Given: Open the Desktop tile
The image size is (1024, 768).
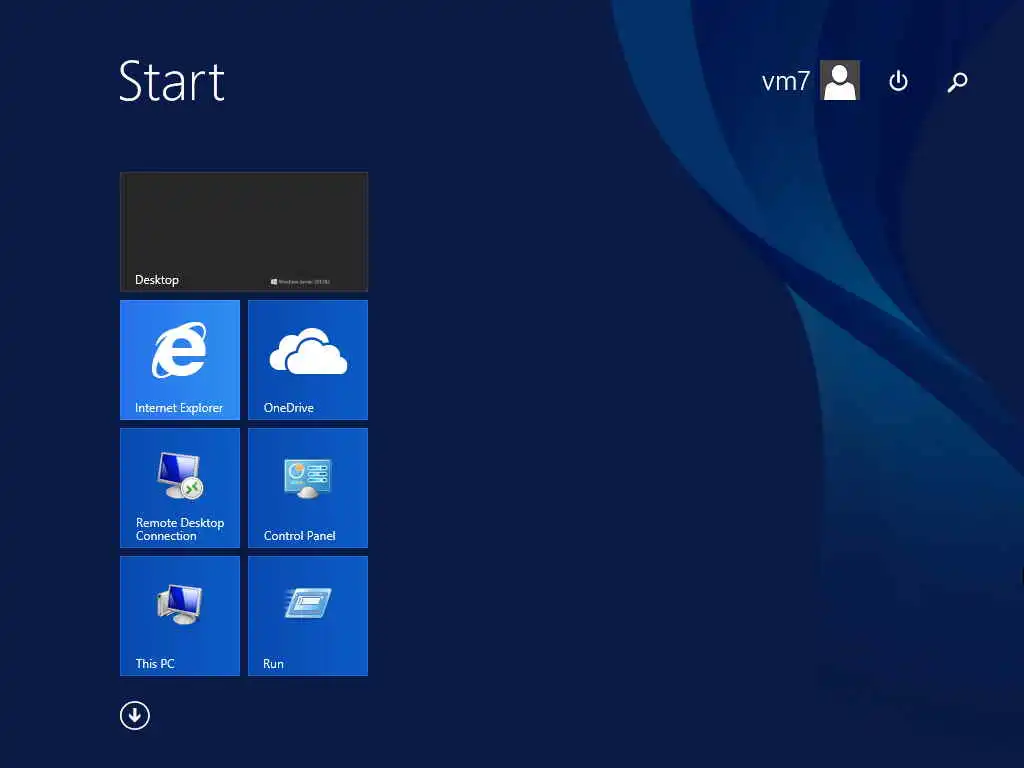Looking at the screenshot, I should click(x=244, y=232).
